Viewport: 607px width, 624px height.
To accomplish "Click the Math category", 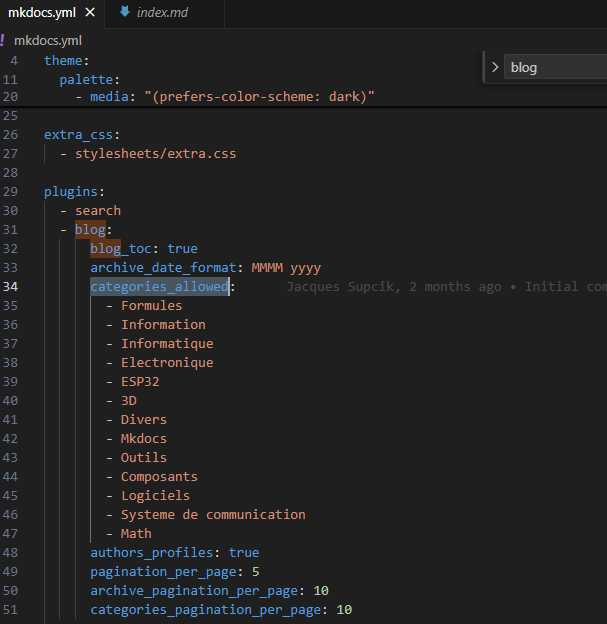I will click(136, 534).
